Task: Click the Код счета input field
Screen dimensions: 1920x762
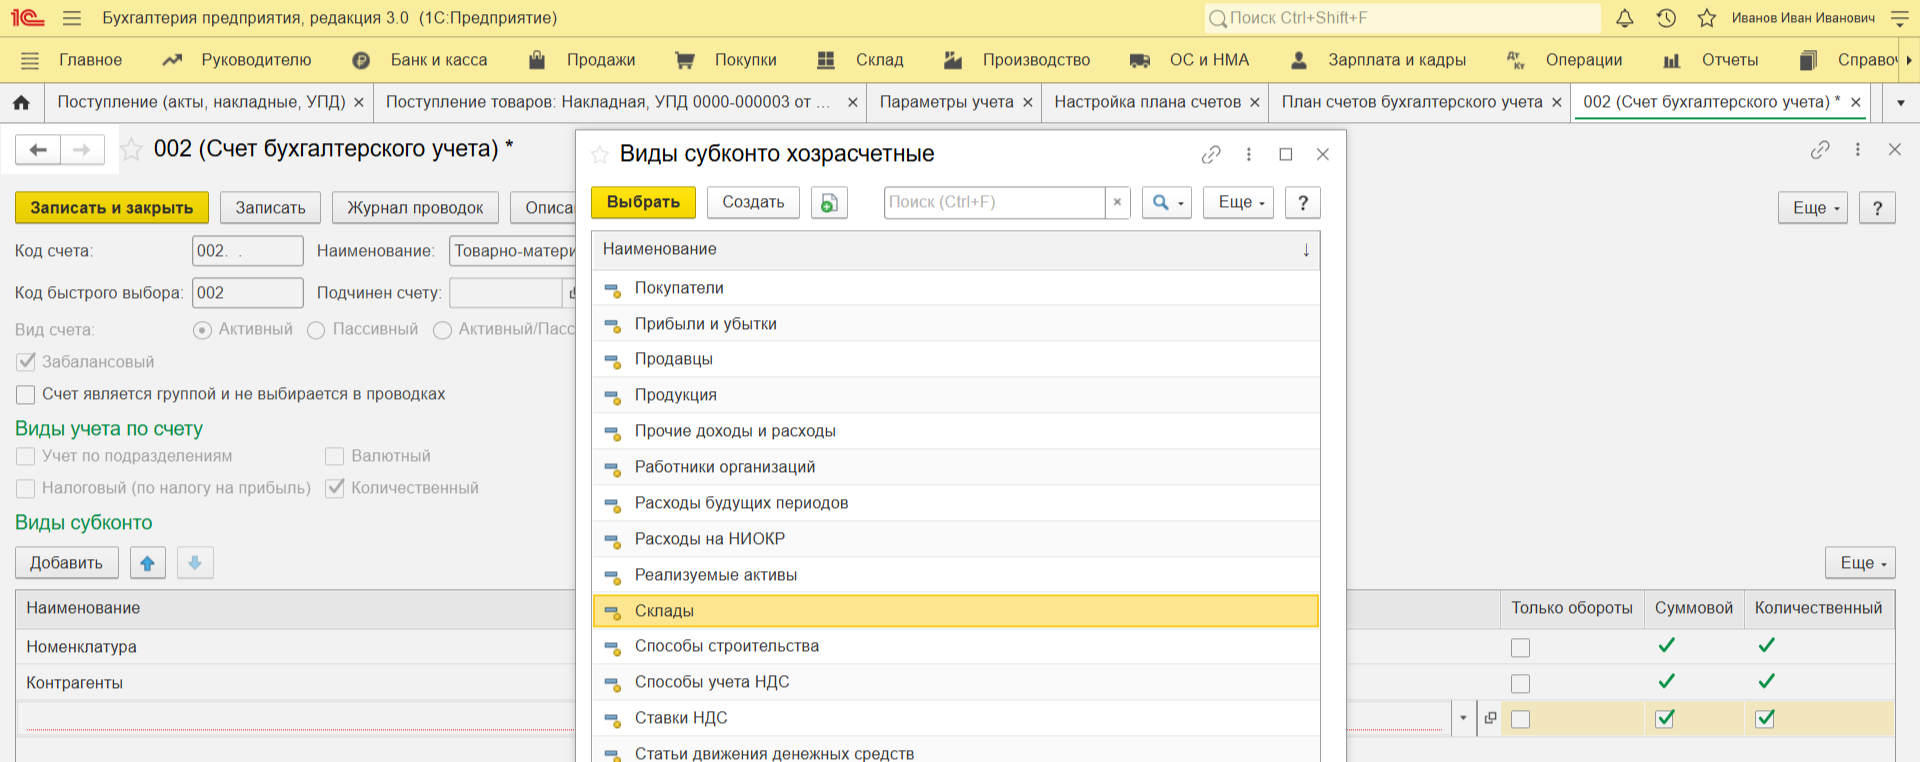Action: tap(247, 251)
